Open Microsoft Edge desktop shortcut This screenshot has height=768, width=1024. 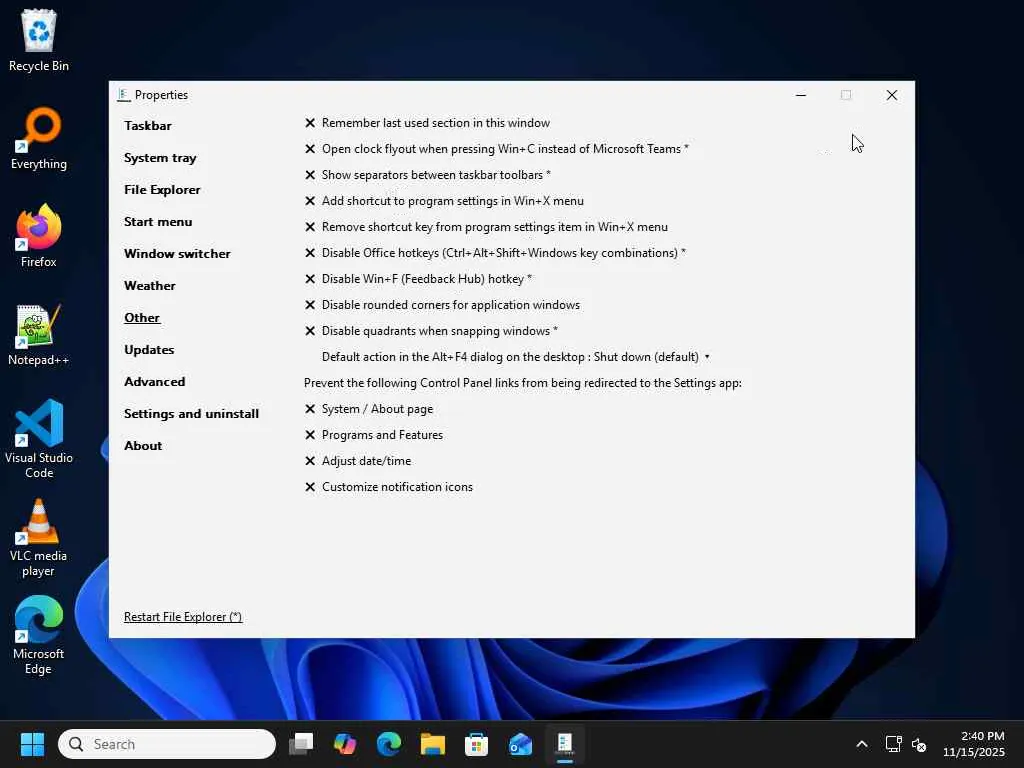(39, 636)
